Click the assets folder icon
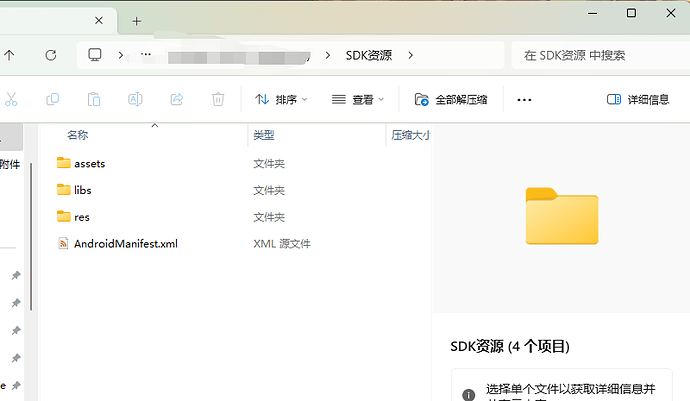The height and width of the screenshot is (401, 690). 63,163
